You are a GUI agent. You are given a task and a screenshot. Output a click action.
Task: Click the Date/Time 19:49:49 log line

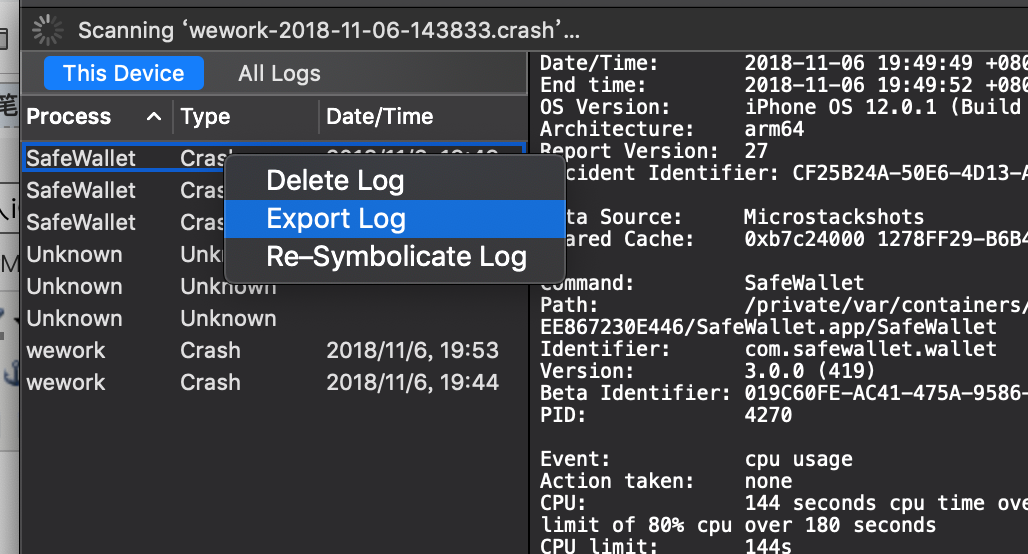783,63
